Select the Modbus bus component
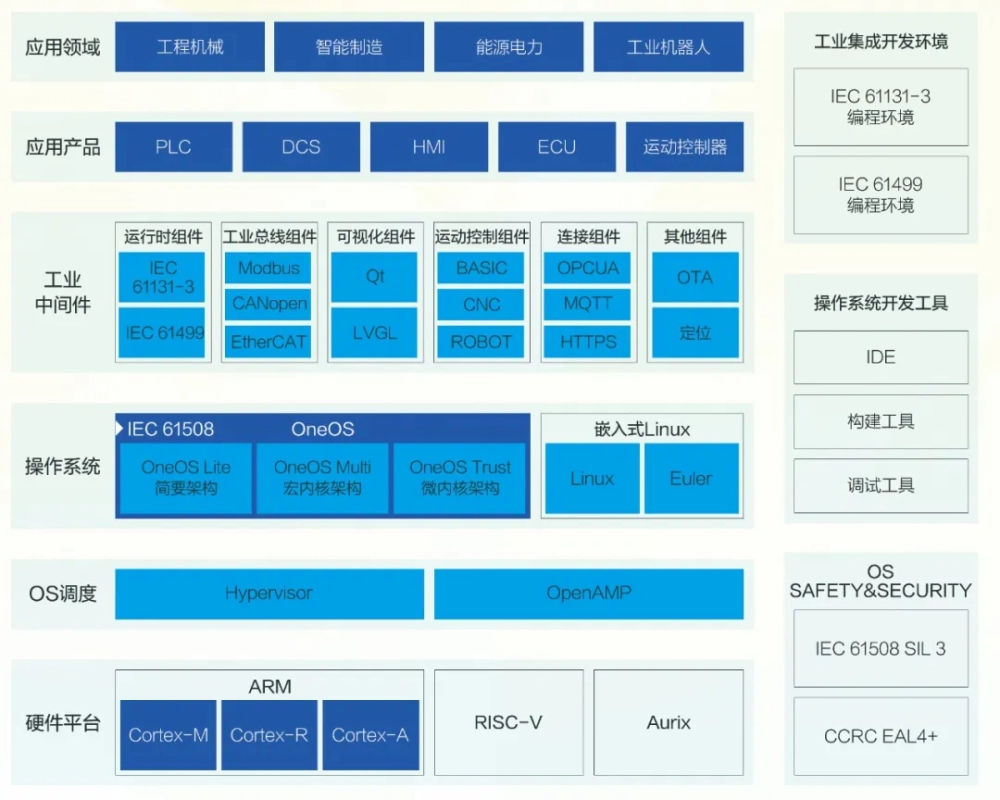 click(x=268, y=268)
